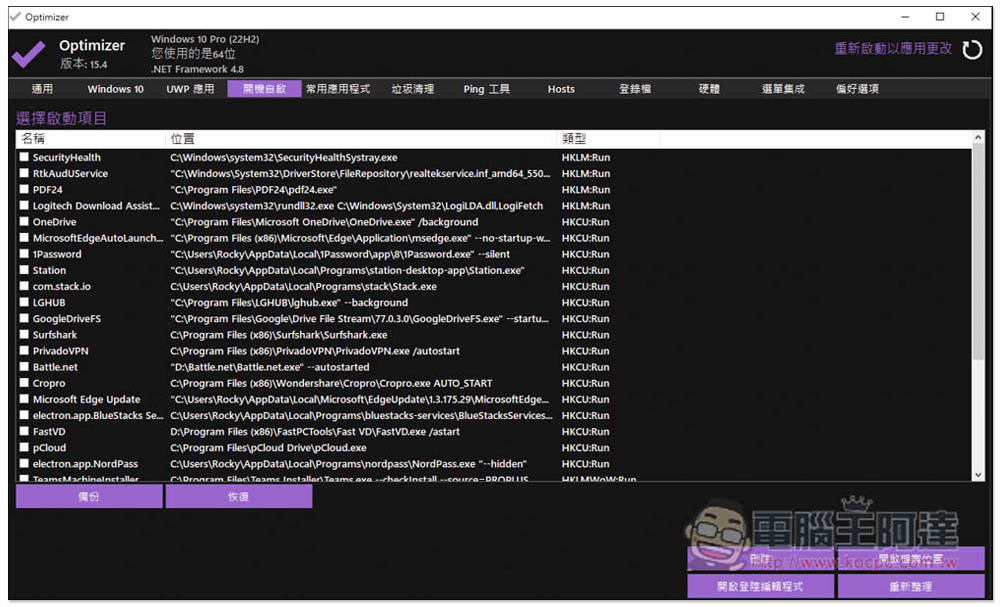1000x607 pixels.
Task: Check the SecurityHealth entry box
Action: [x=24, y=157]
